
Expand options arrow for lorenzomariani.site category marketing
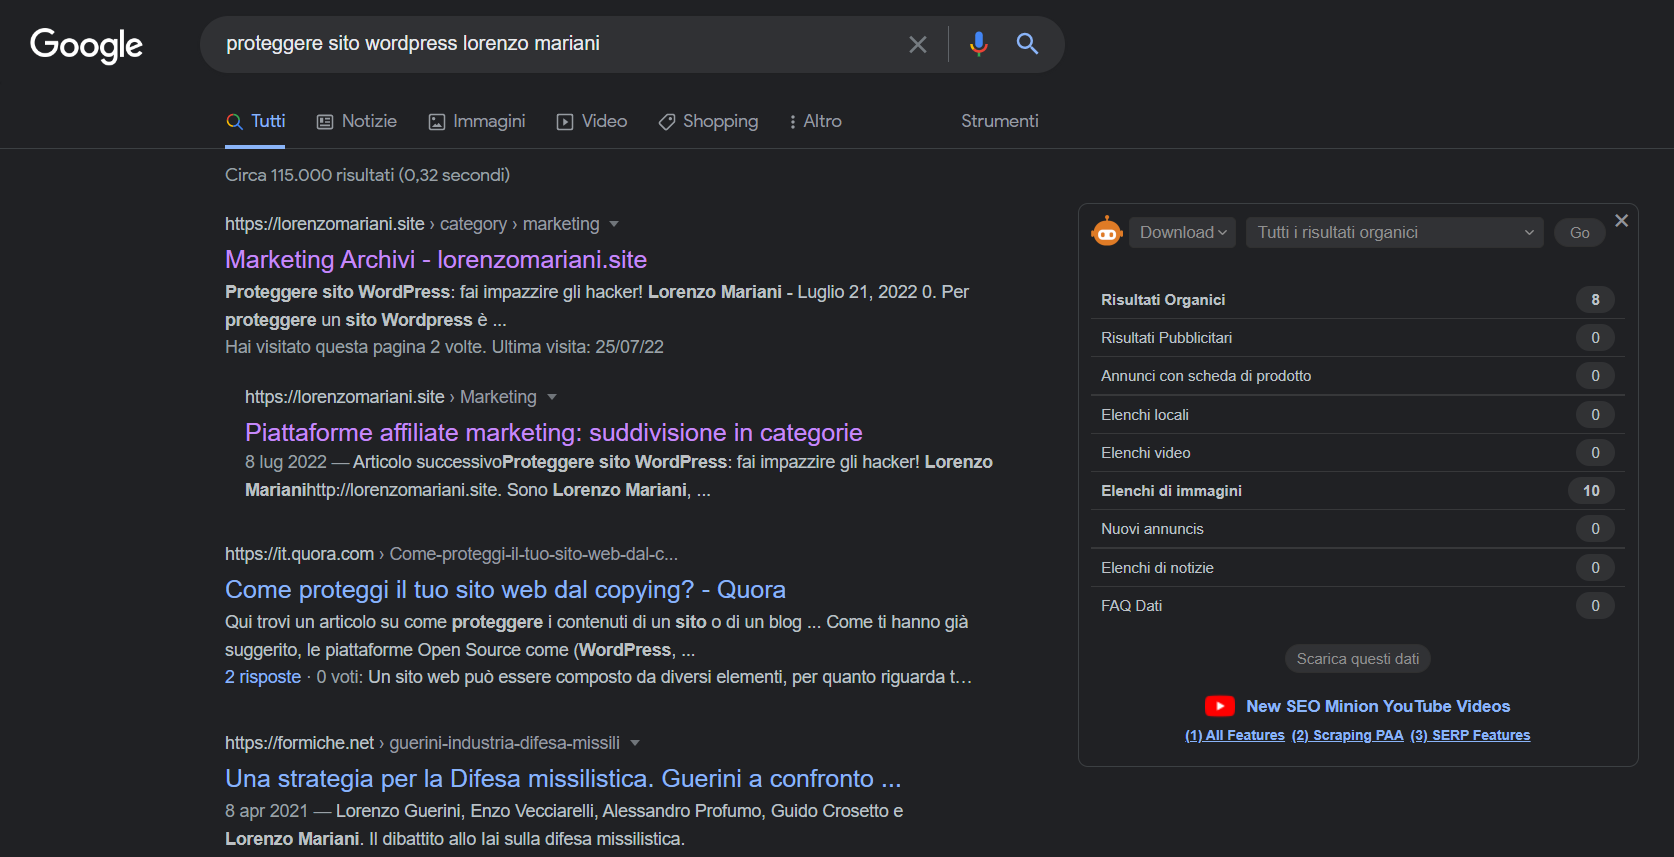coord(614,224)
